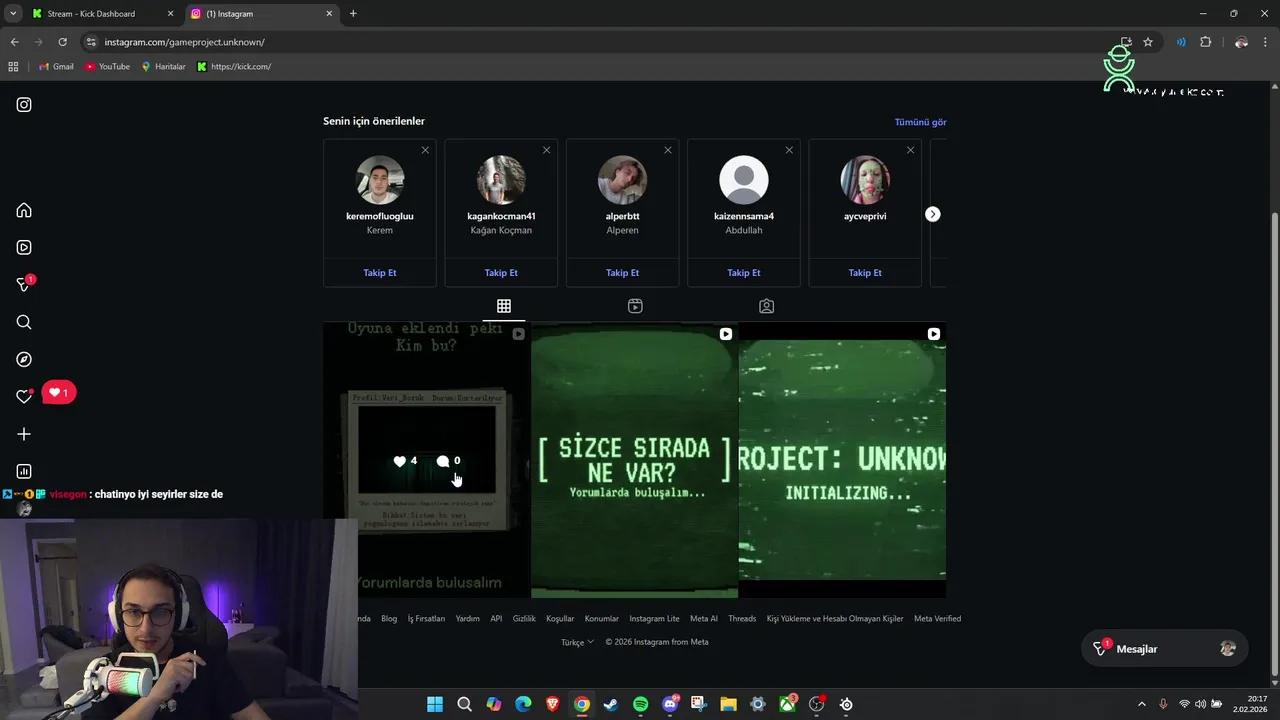
Task: Open direct messages icon in the sidebar
Action: [24, 285]
